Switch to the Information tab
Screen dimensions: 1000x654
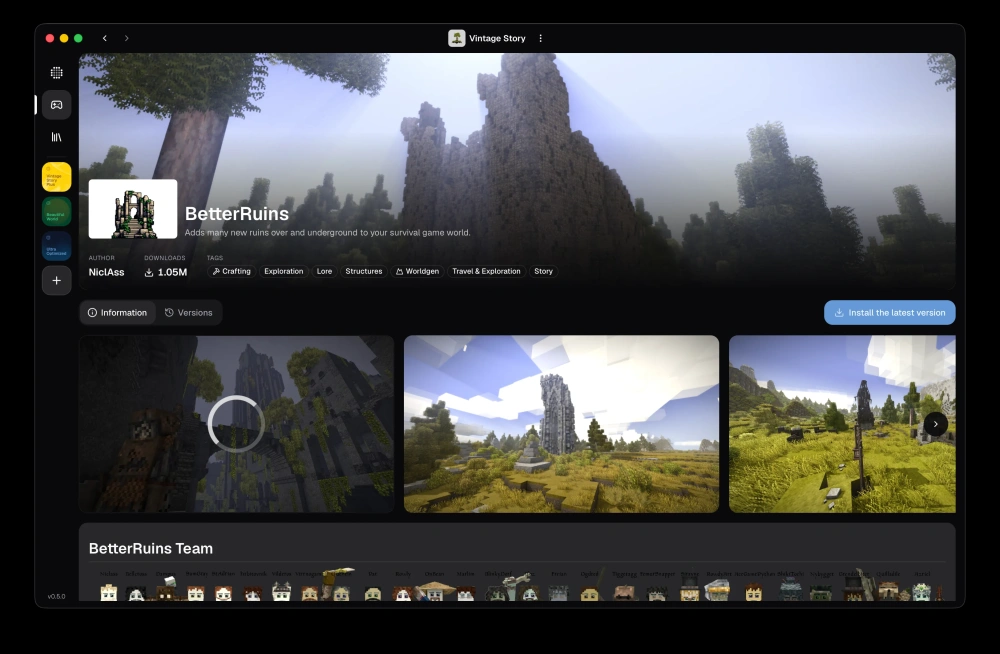(x=117, y=313)
